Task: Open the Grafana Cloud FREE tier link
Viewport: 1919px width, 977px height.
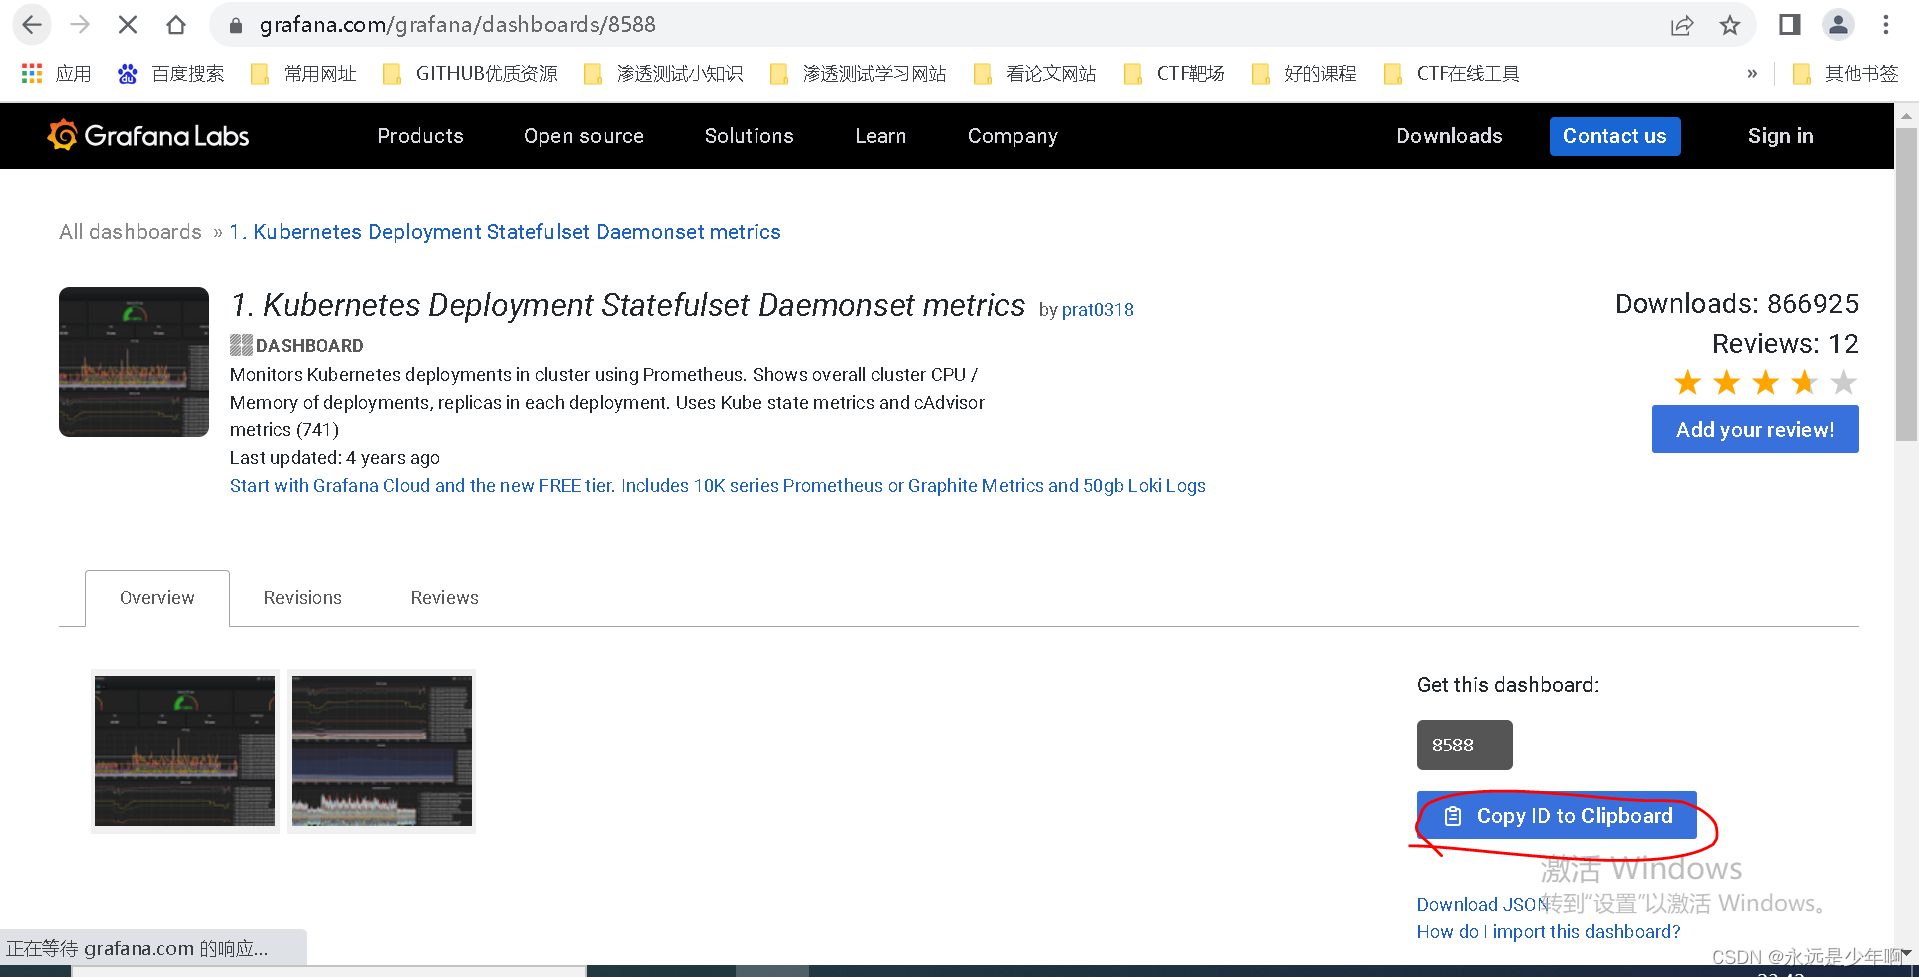Action: (x=717, y=486)
